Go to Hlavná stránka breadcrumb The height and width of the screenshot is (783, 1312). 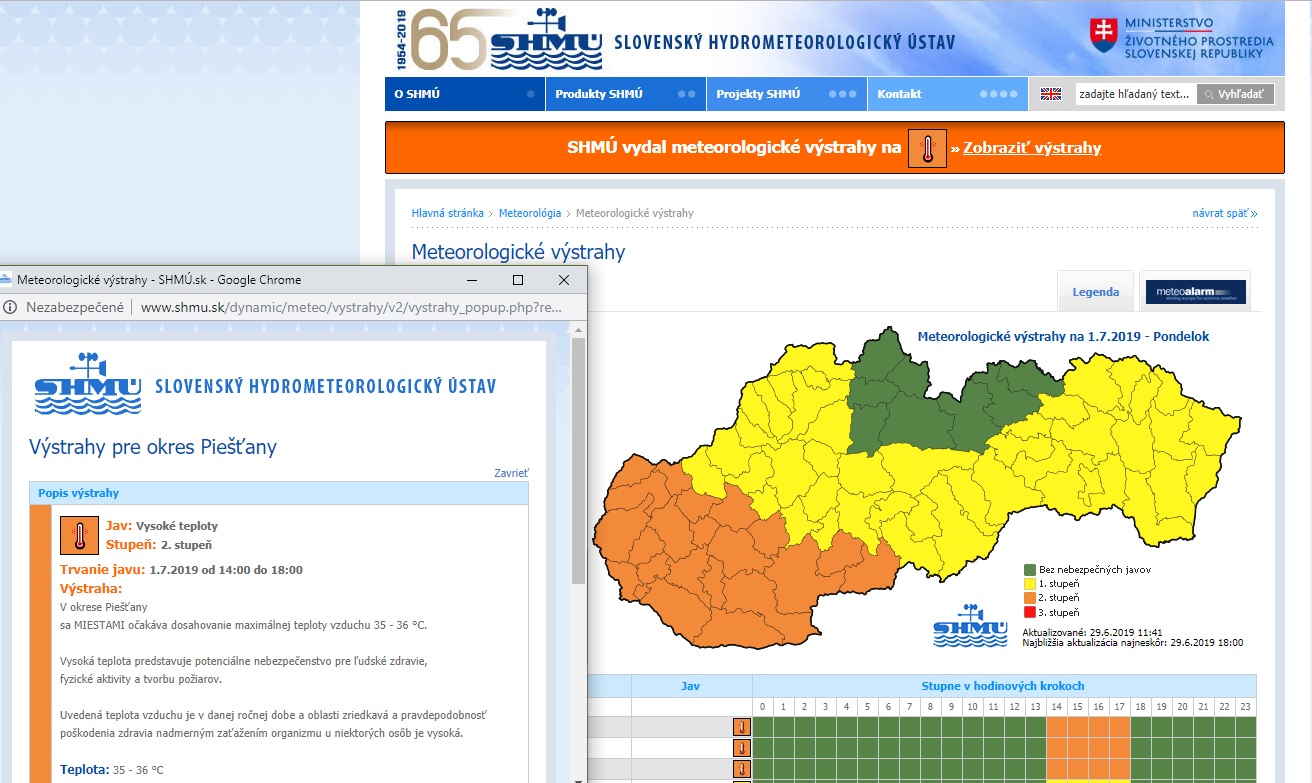click(x=447, y=213)
